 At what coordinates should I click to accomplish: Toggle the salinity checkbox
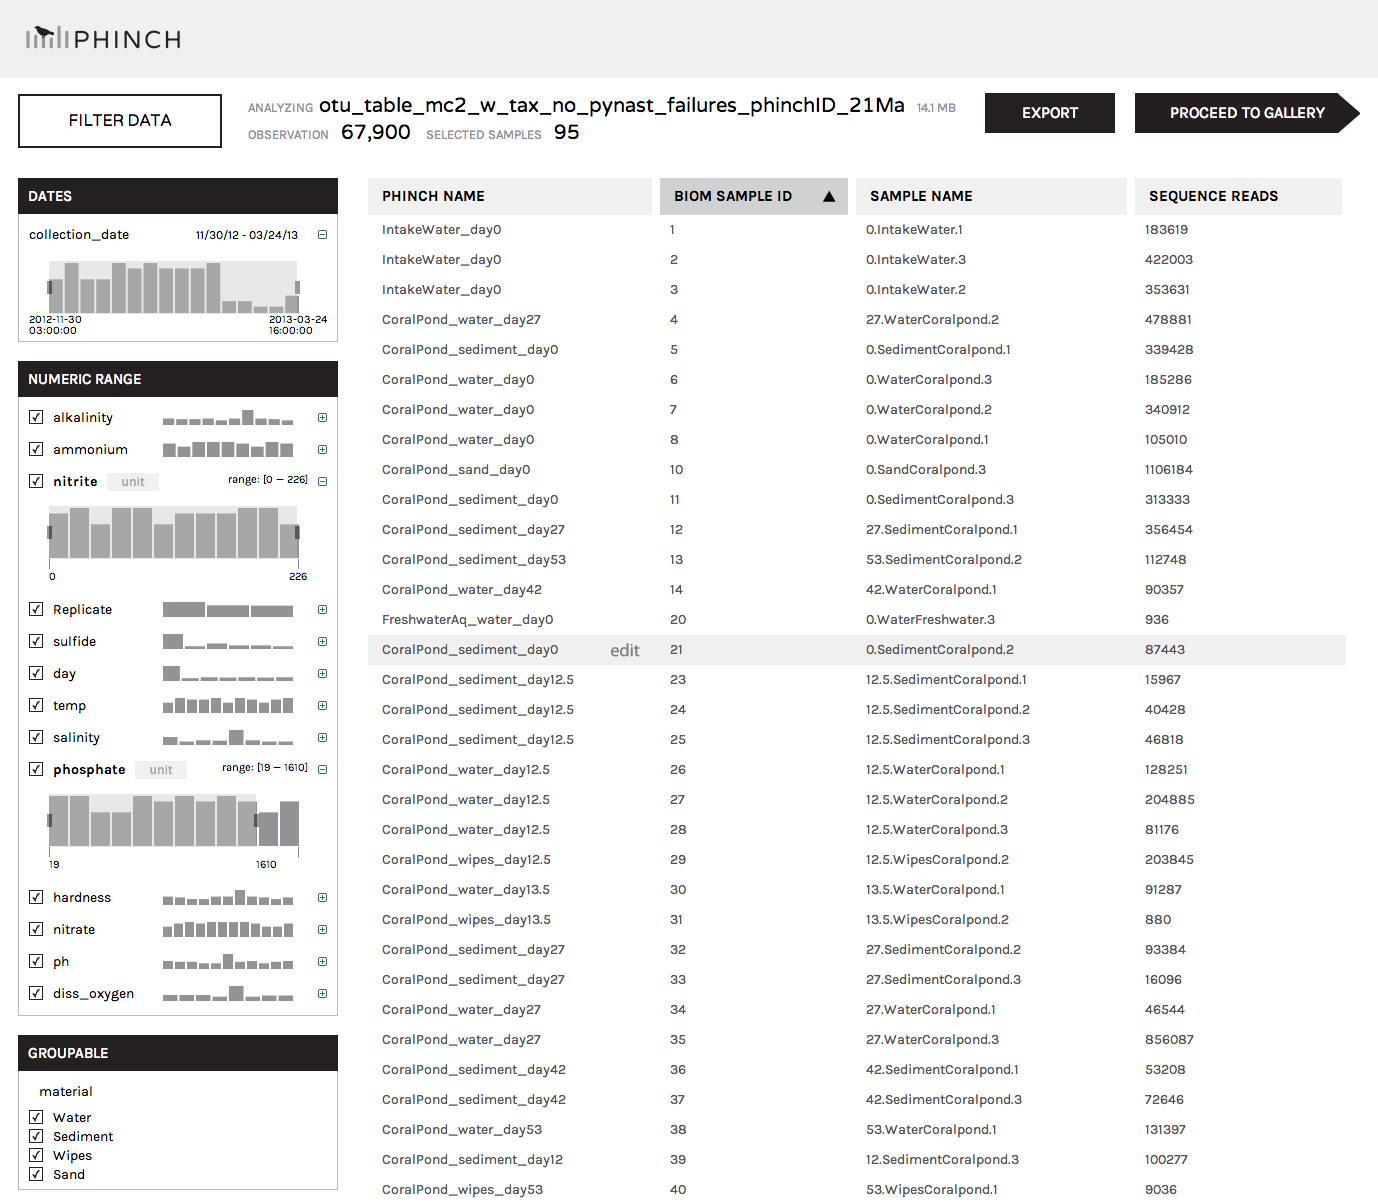(x=36, y=737)
